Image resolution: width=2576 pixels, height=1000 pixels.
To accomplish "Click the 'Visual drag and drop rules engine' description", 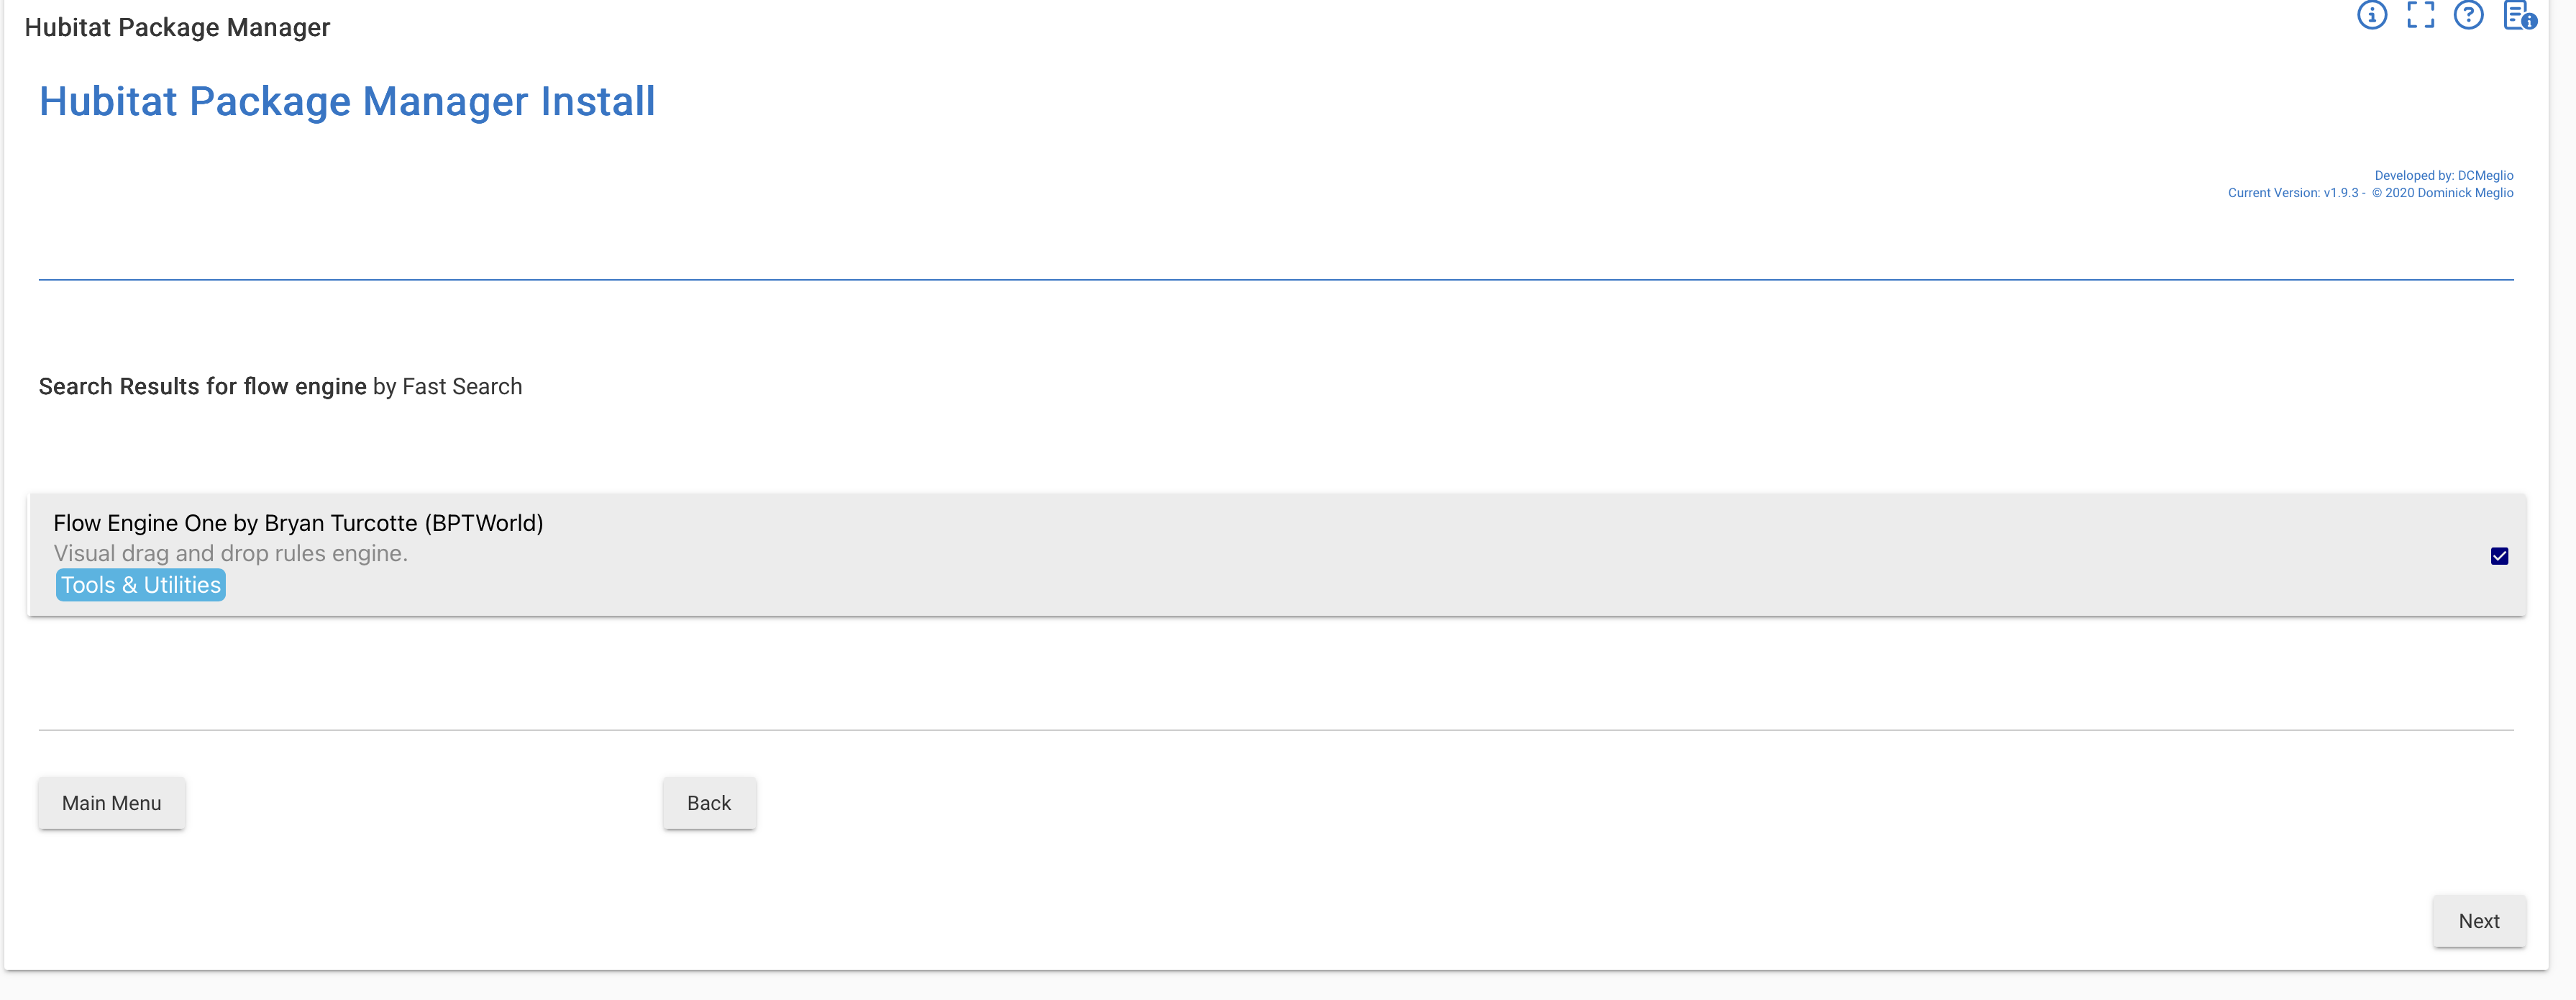I will (230, 553).
